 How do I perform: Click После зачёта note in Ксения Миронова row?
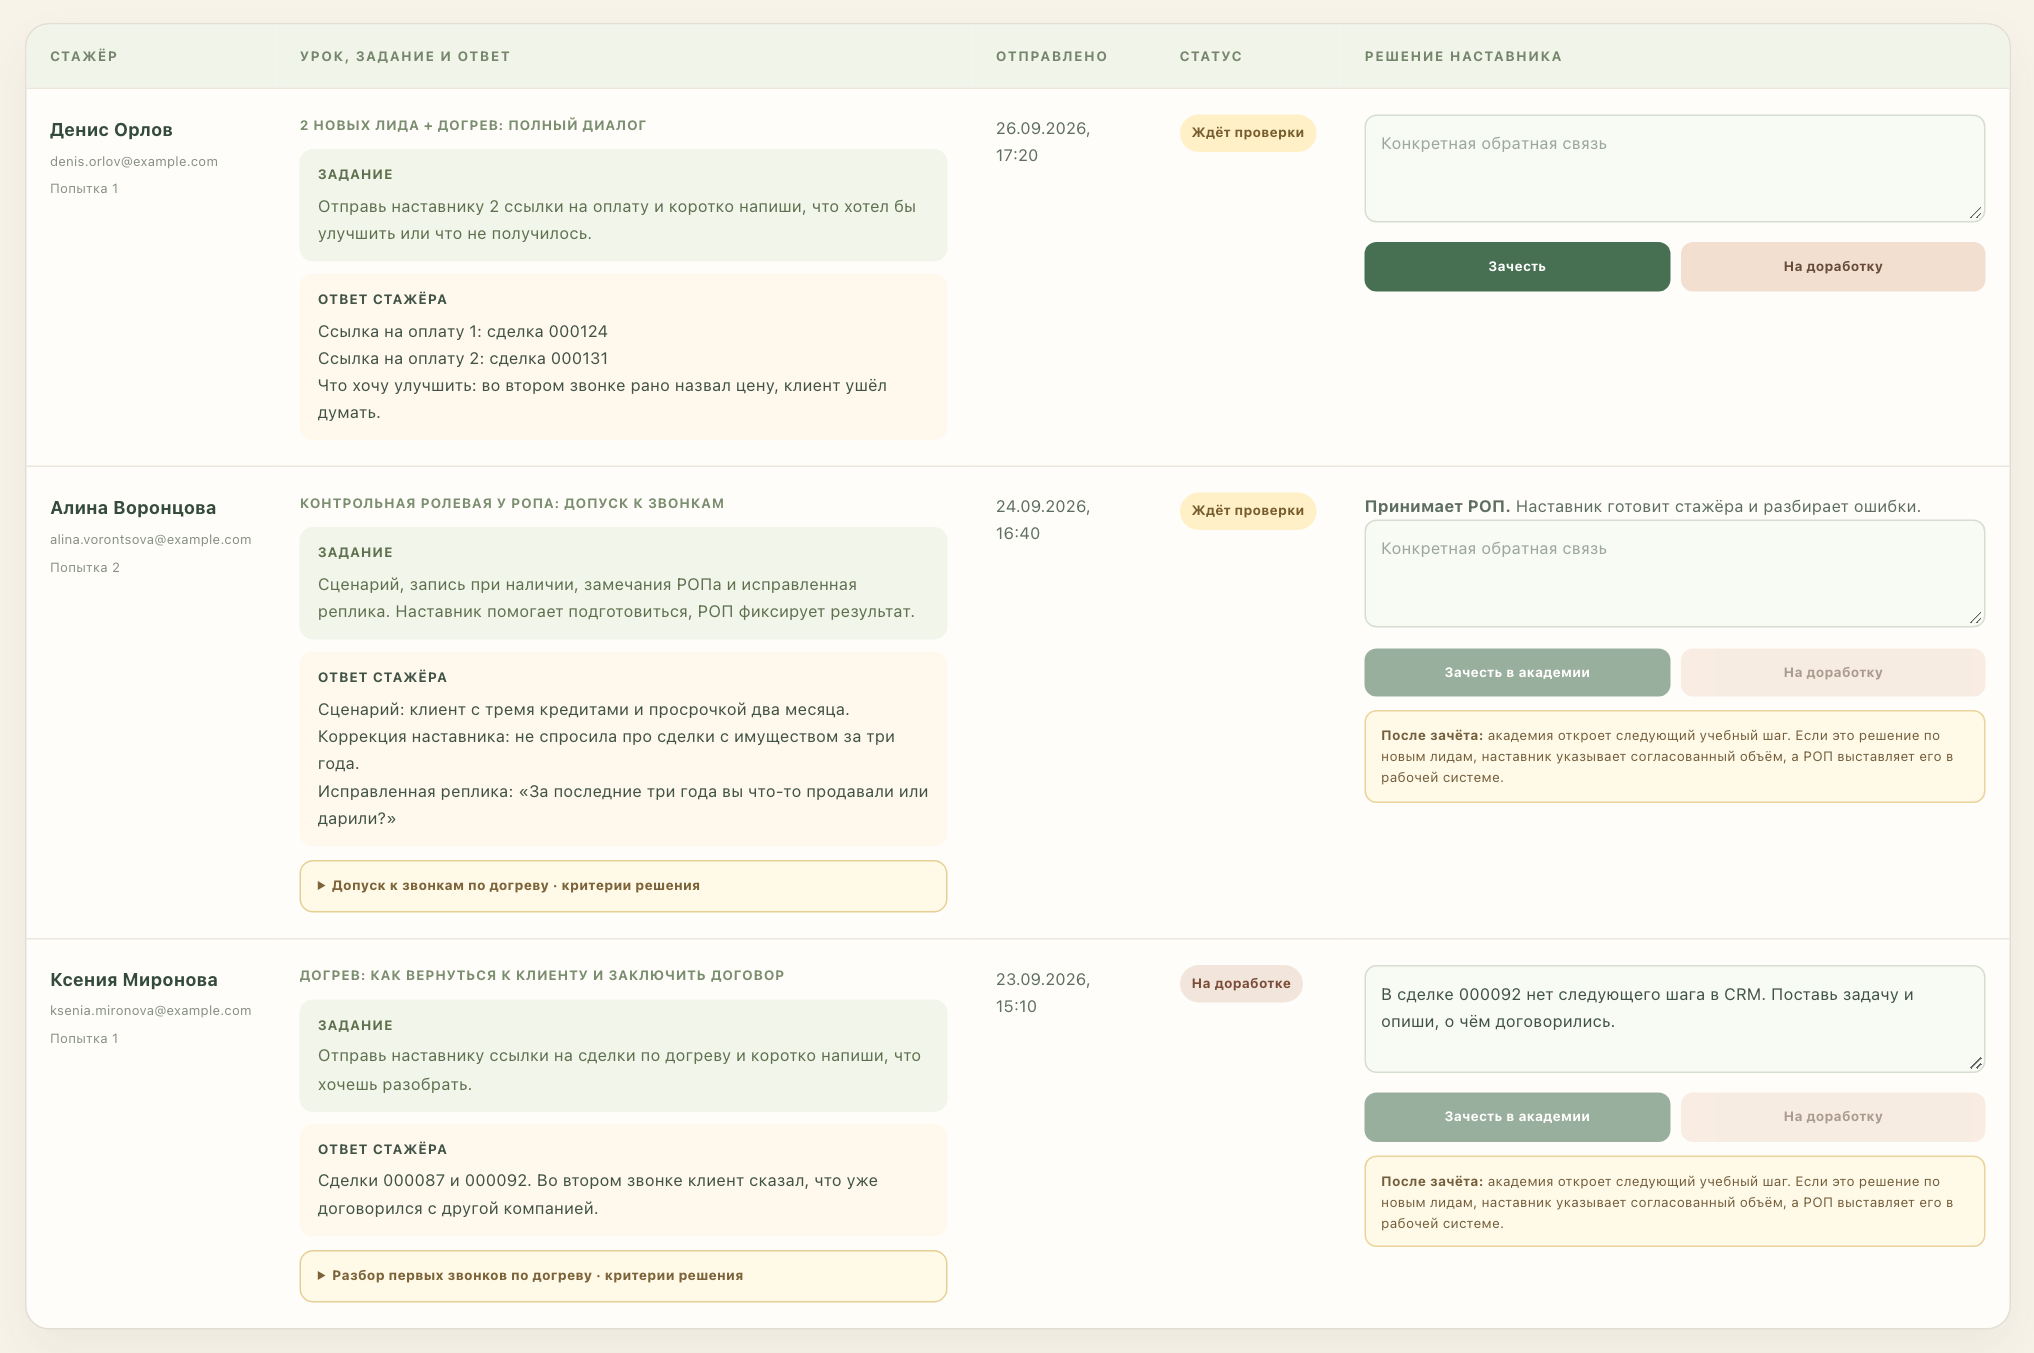pyautogui.click(x=1674, y=1201)
